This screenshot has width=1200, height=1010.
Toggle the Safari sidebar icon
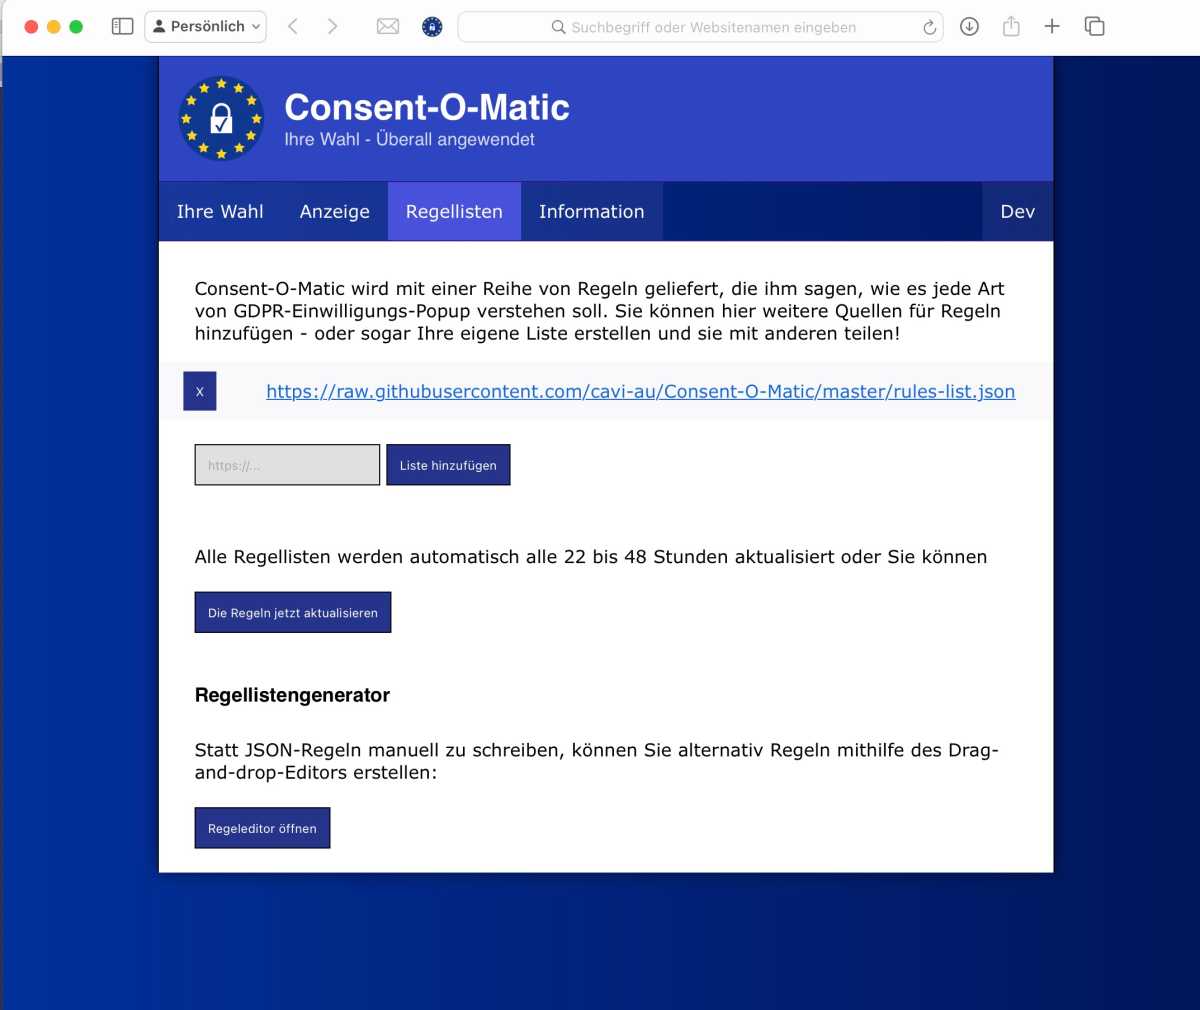tap(122, 27)
